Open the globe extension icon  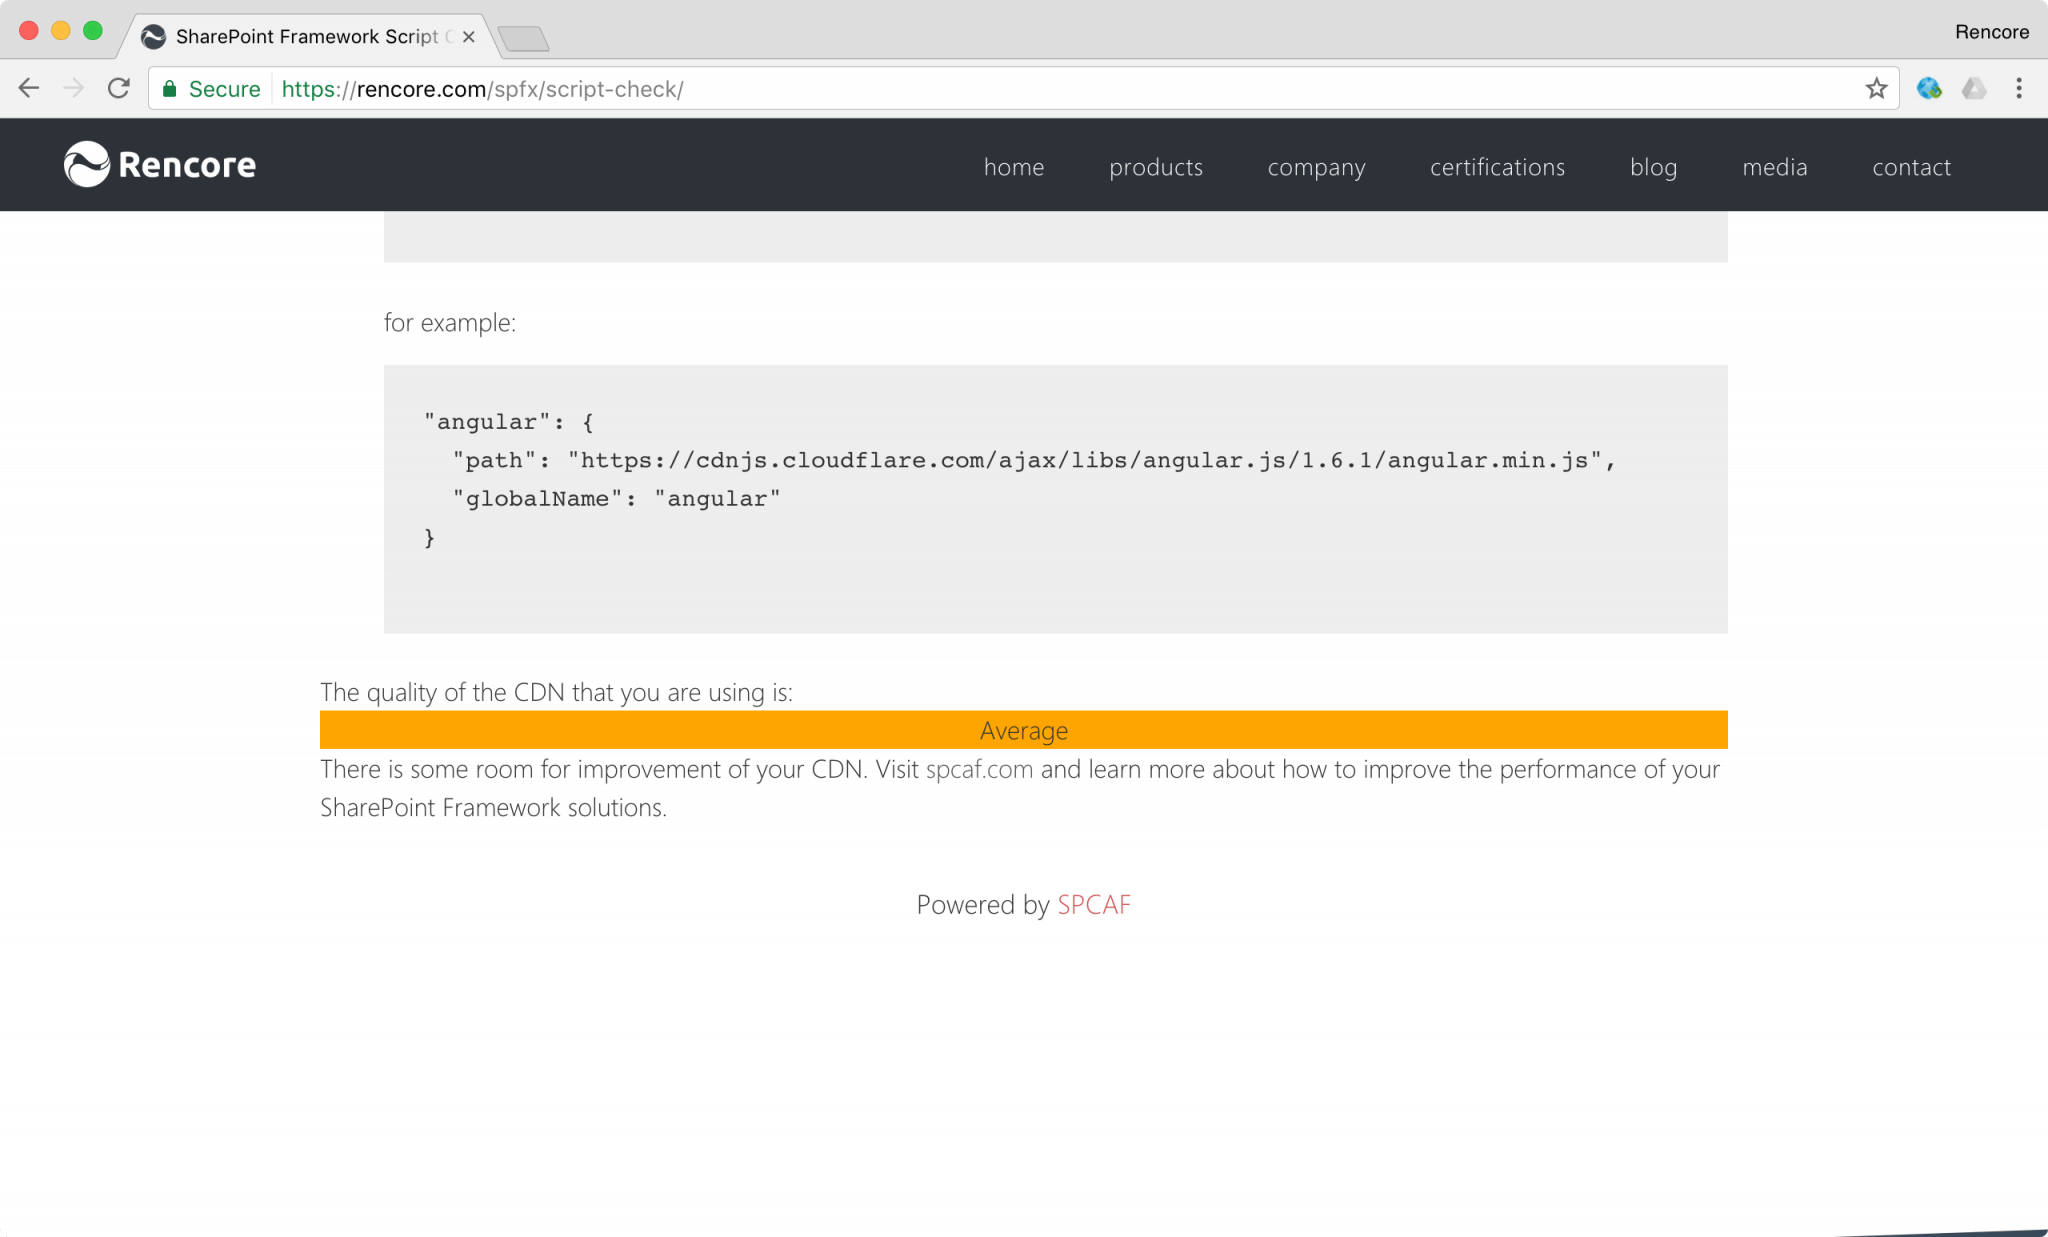(x=1929, y=89)
